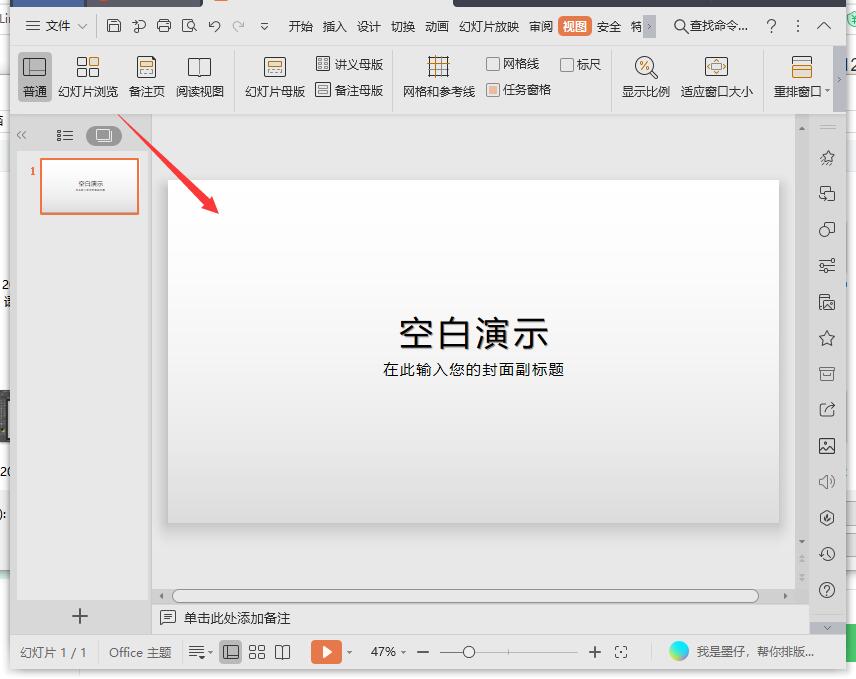
Task: Undo the last action
Action: tap(214, 26)
